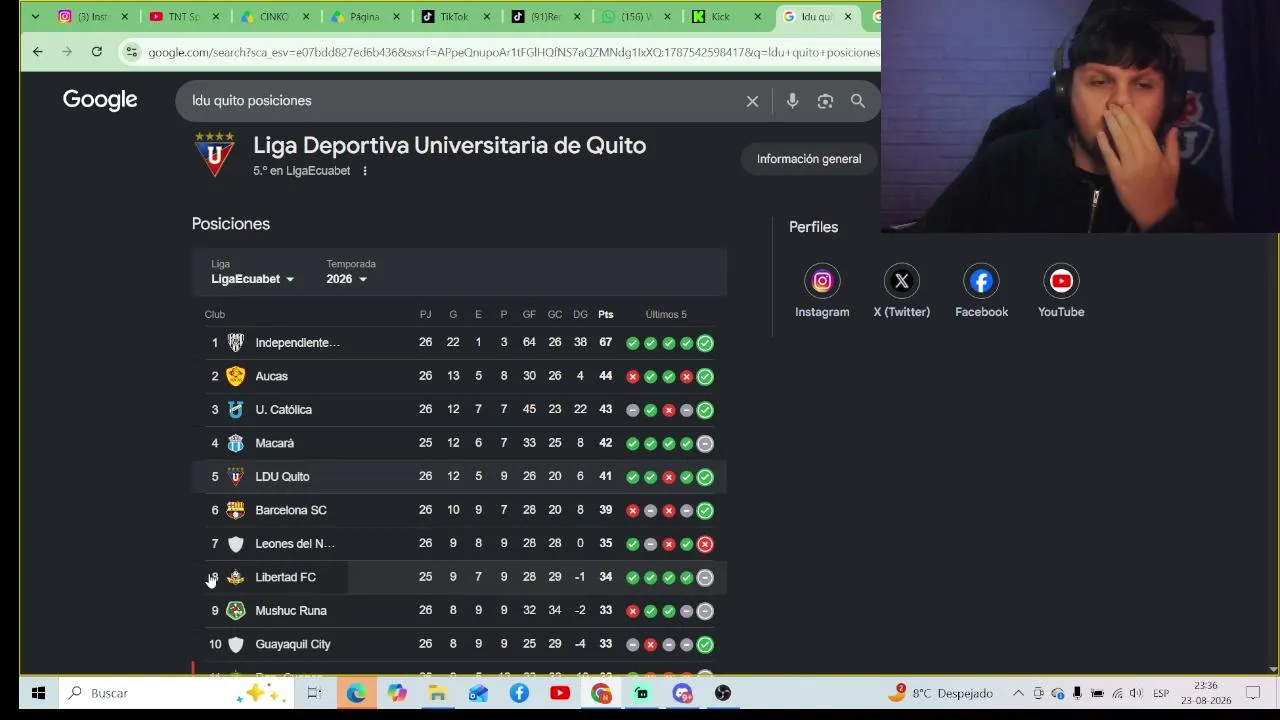Launch Microsoft Edge from taskbar
This screenshot has height=720, width=1280.
(356, 693)
